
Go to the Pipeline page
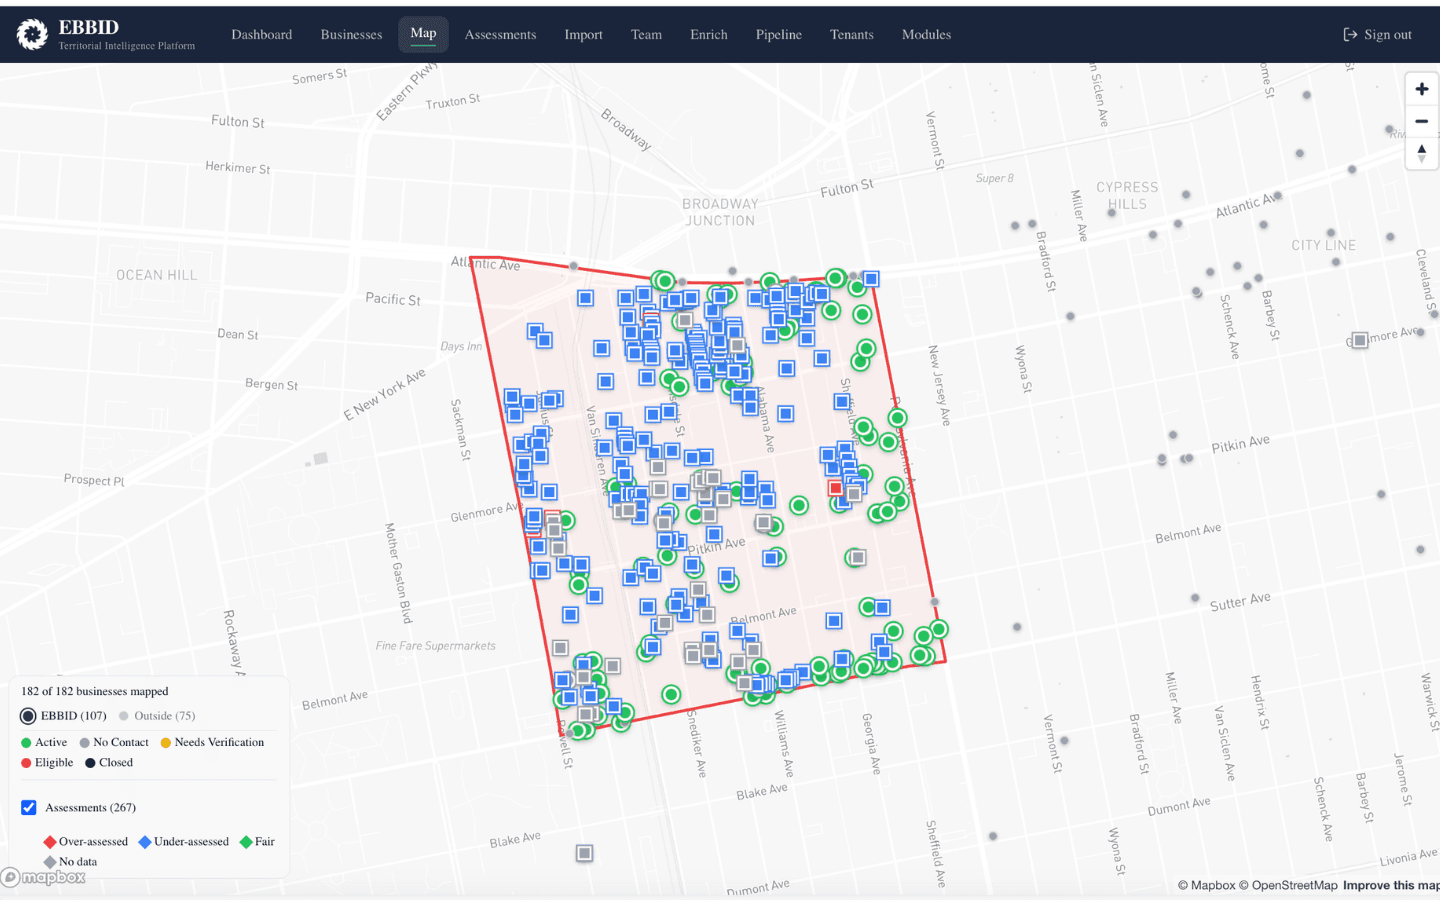coord(778,34)
